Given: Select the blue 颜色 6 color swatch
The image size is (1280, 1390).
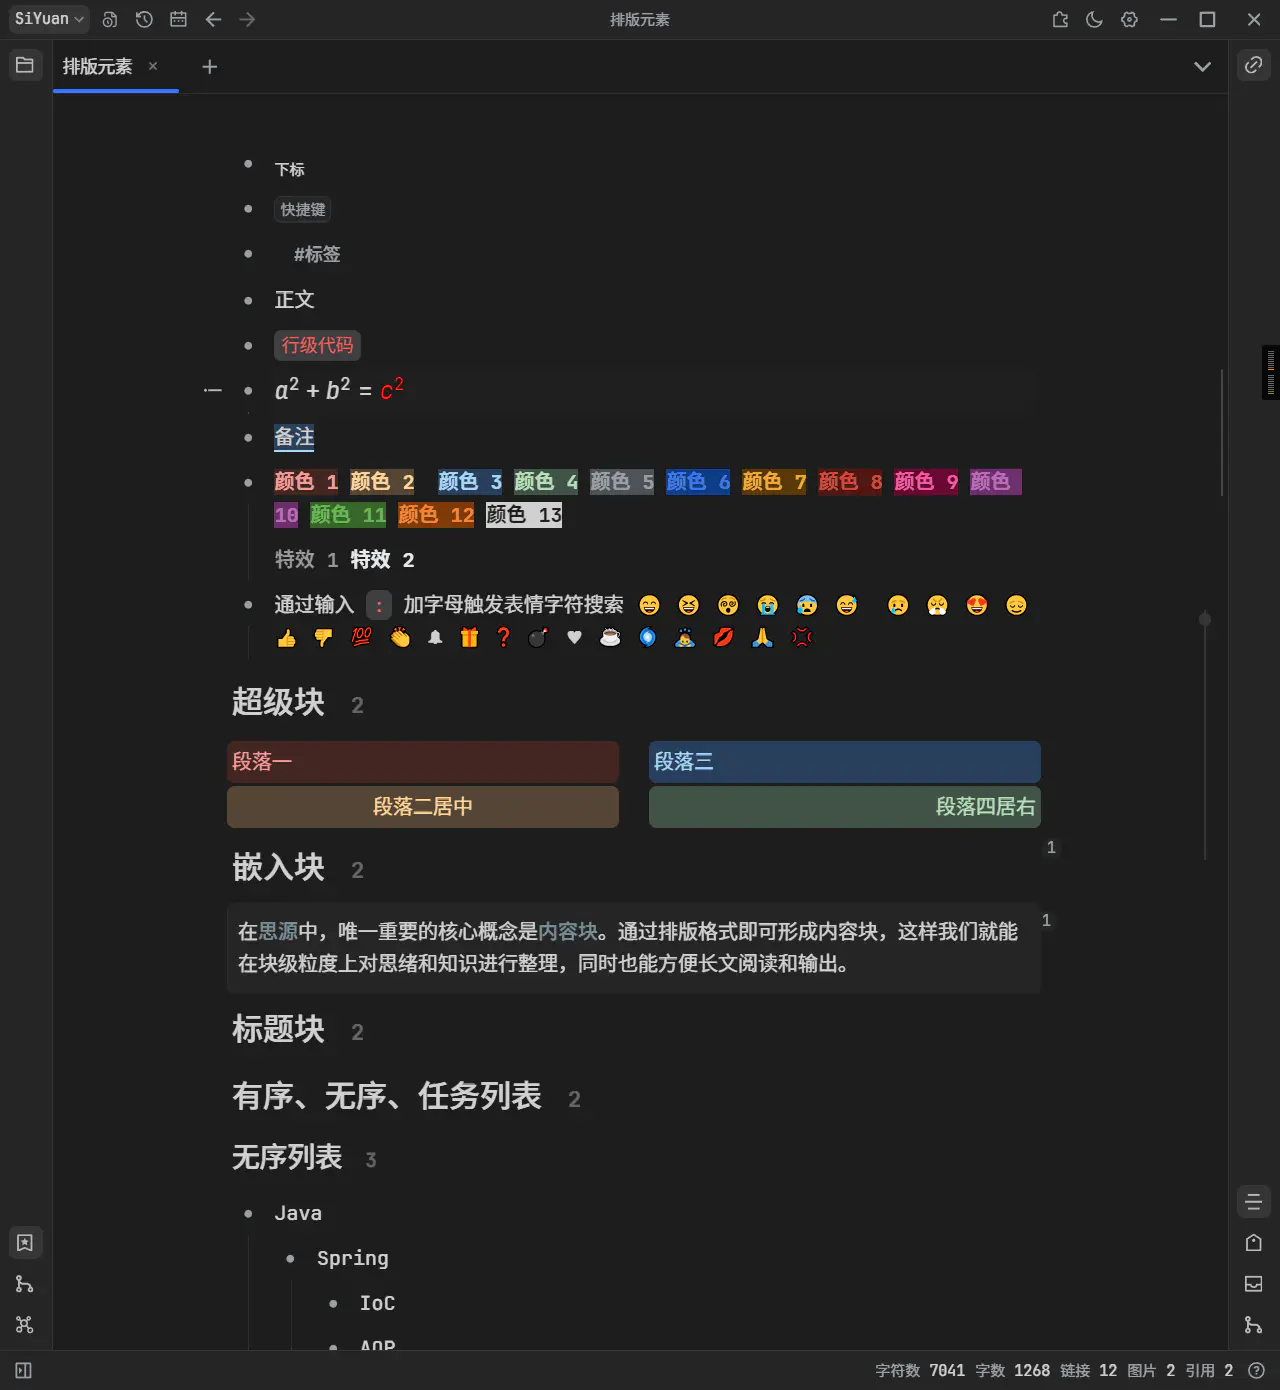Looking at the screenshot, I should 697,482.
